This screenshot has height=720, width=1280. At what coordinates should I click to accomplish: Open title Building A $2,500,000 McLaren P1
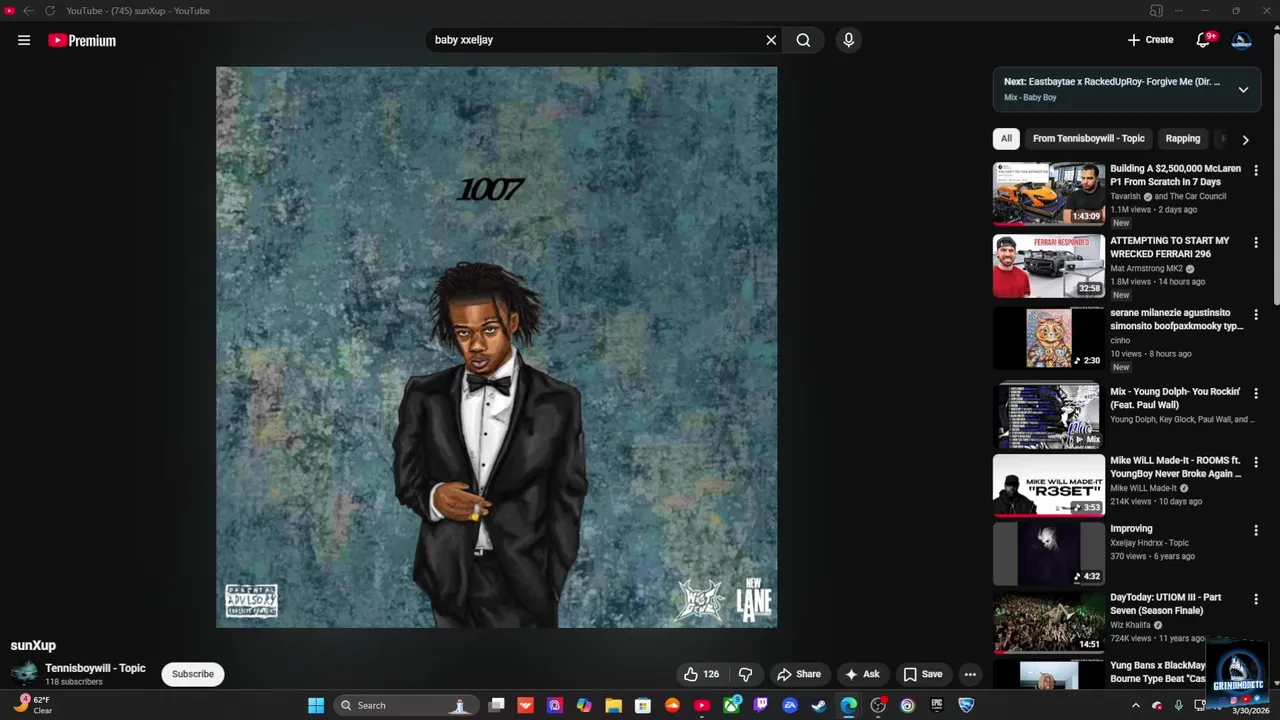pyautogui.click(x=1175, y=175)
